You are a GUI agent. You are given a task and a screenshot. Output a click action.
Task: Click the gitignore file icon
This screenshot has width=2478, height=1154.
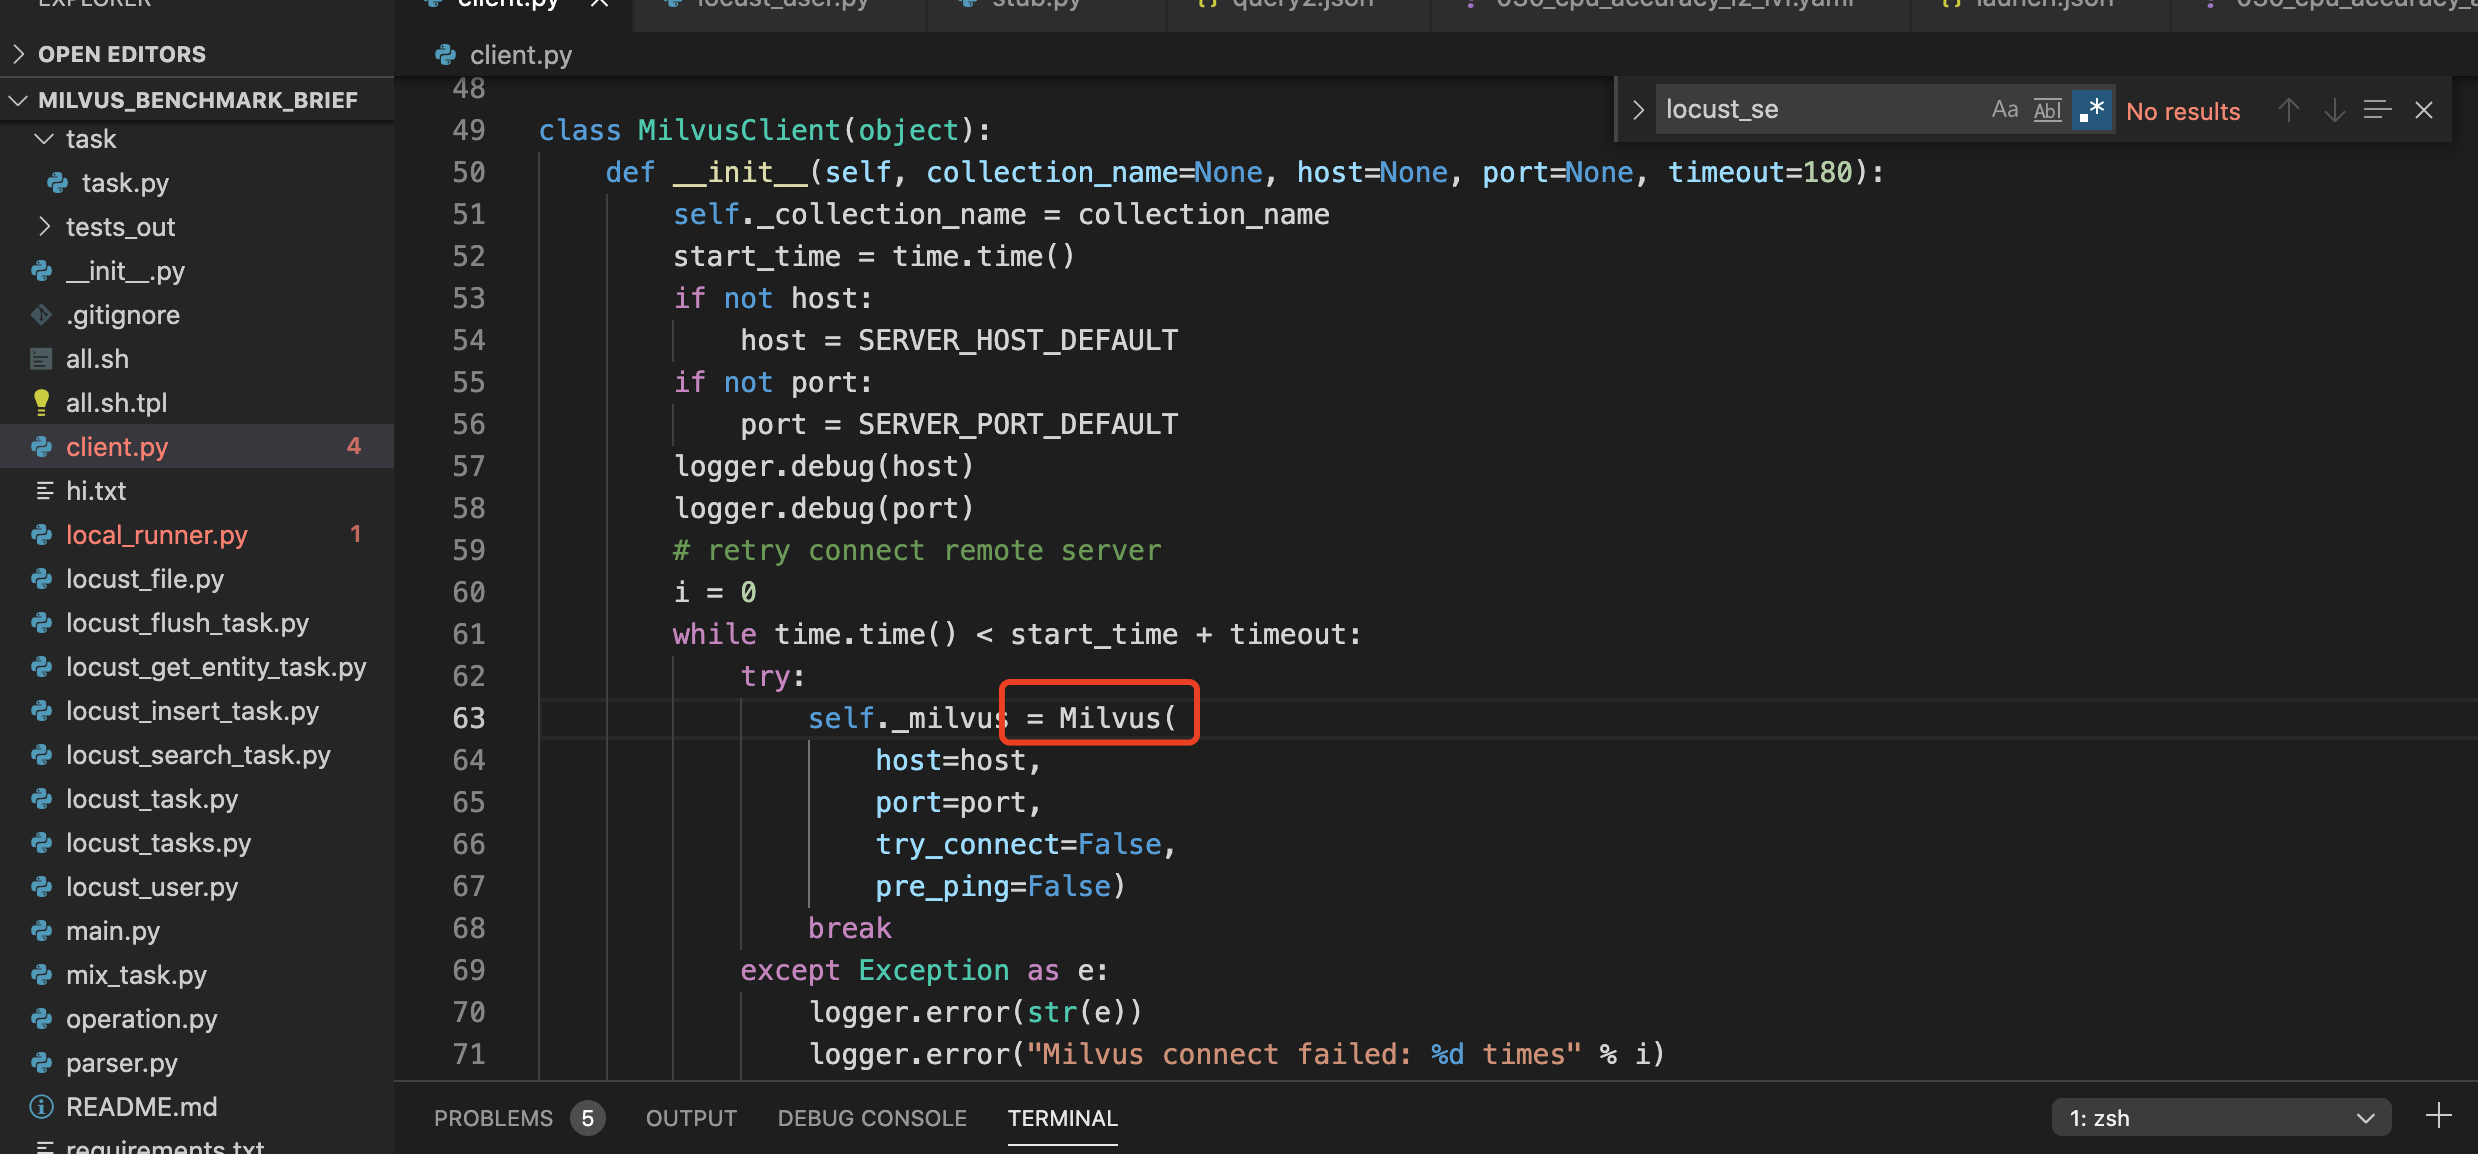[x=41, y=314]
